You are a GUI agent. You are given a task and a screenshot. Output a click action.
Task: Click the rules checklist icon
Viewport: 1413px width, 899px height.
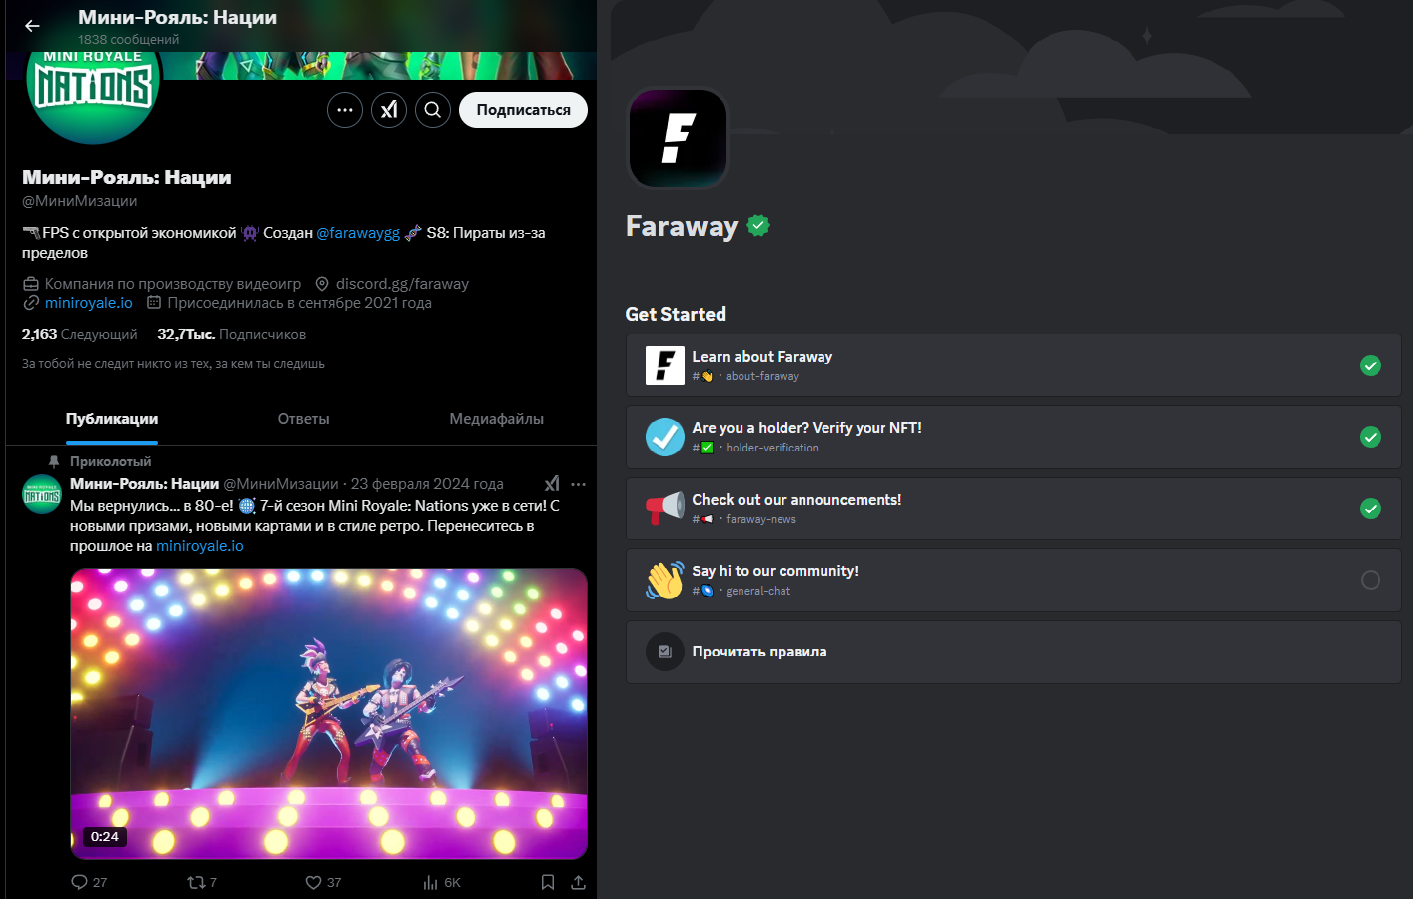665,651
